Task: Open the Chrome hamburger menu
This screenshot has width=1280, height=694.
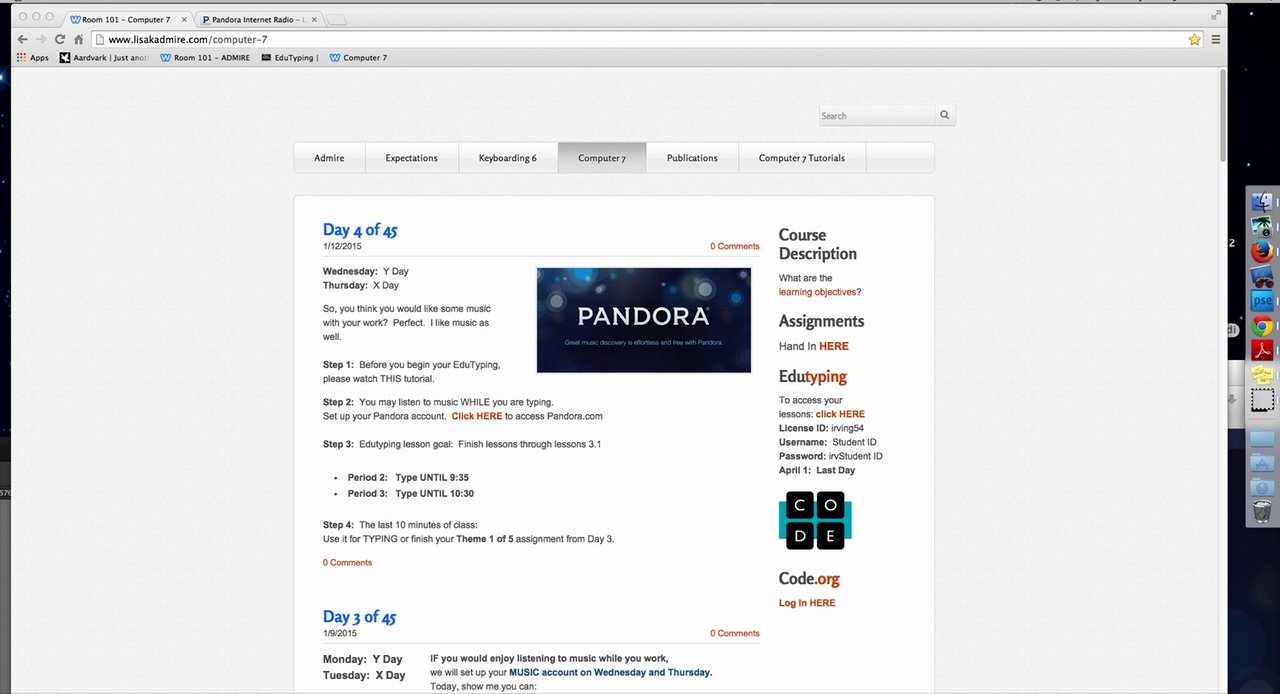Action: click(1216, 39)
